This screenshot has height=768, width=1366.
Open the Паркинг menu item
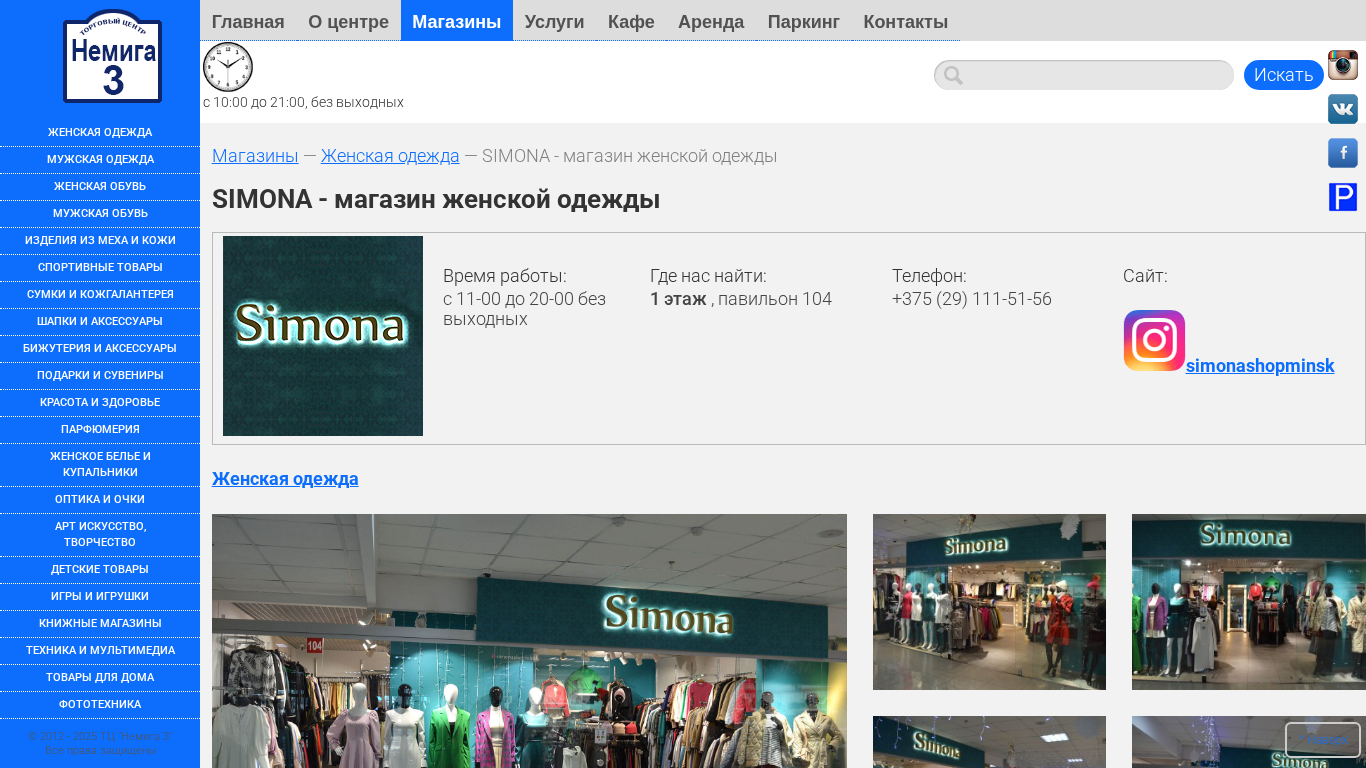(x=804, y=21)
